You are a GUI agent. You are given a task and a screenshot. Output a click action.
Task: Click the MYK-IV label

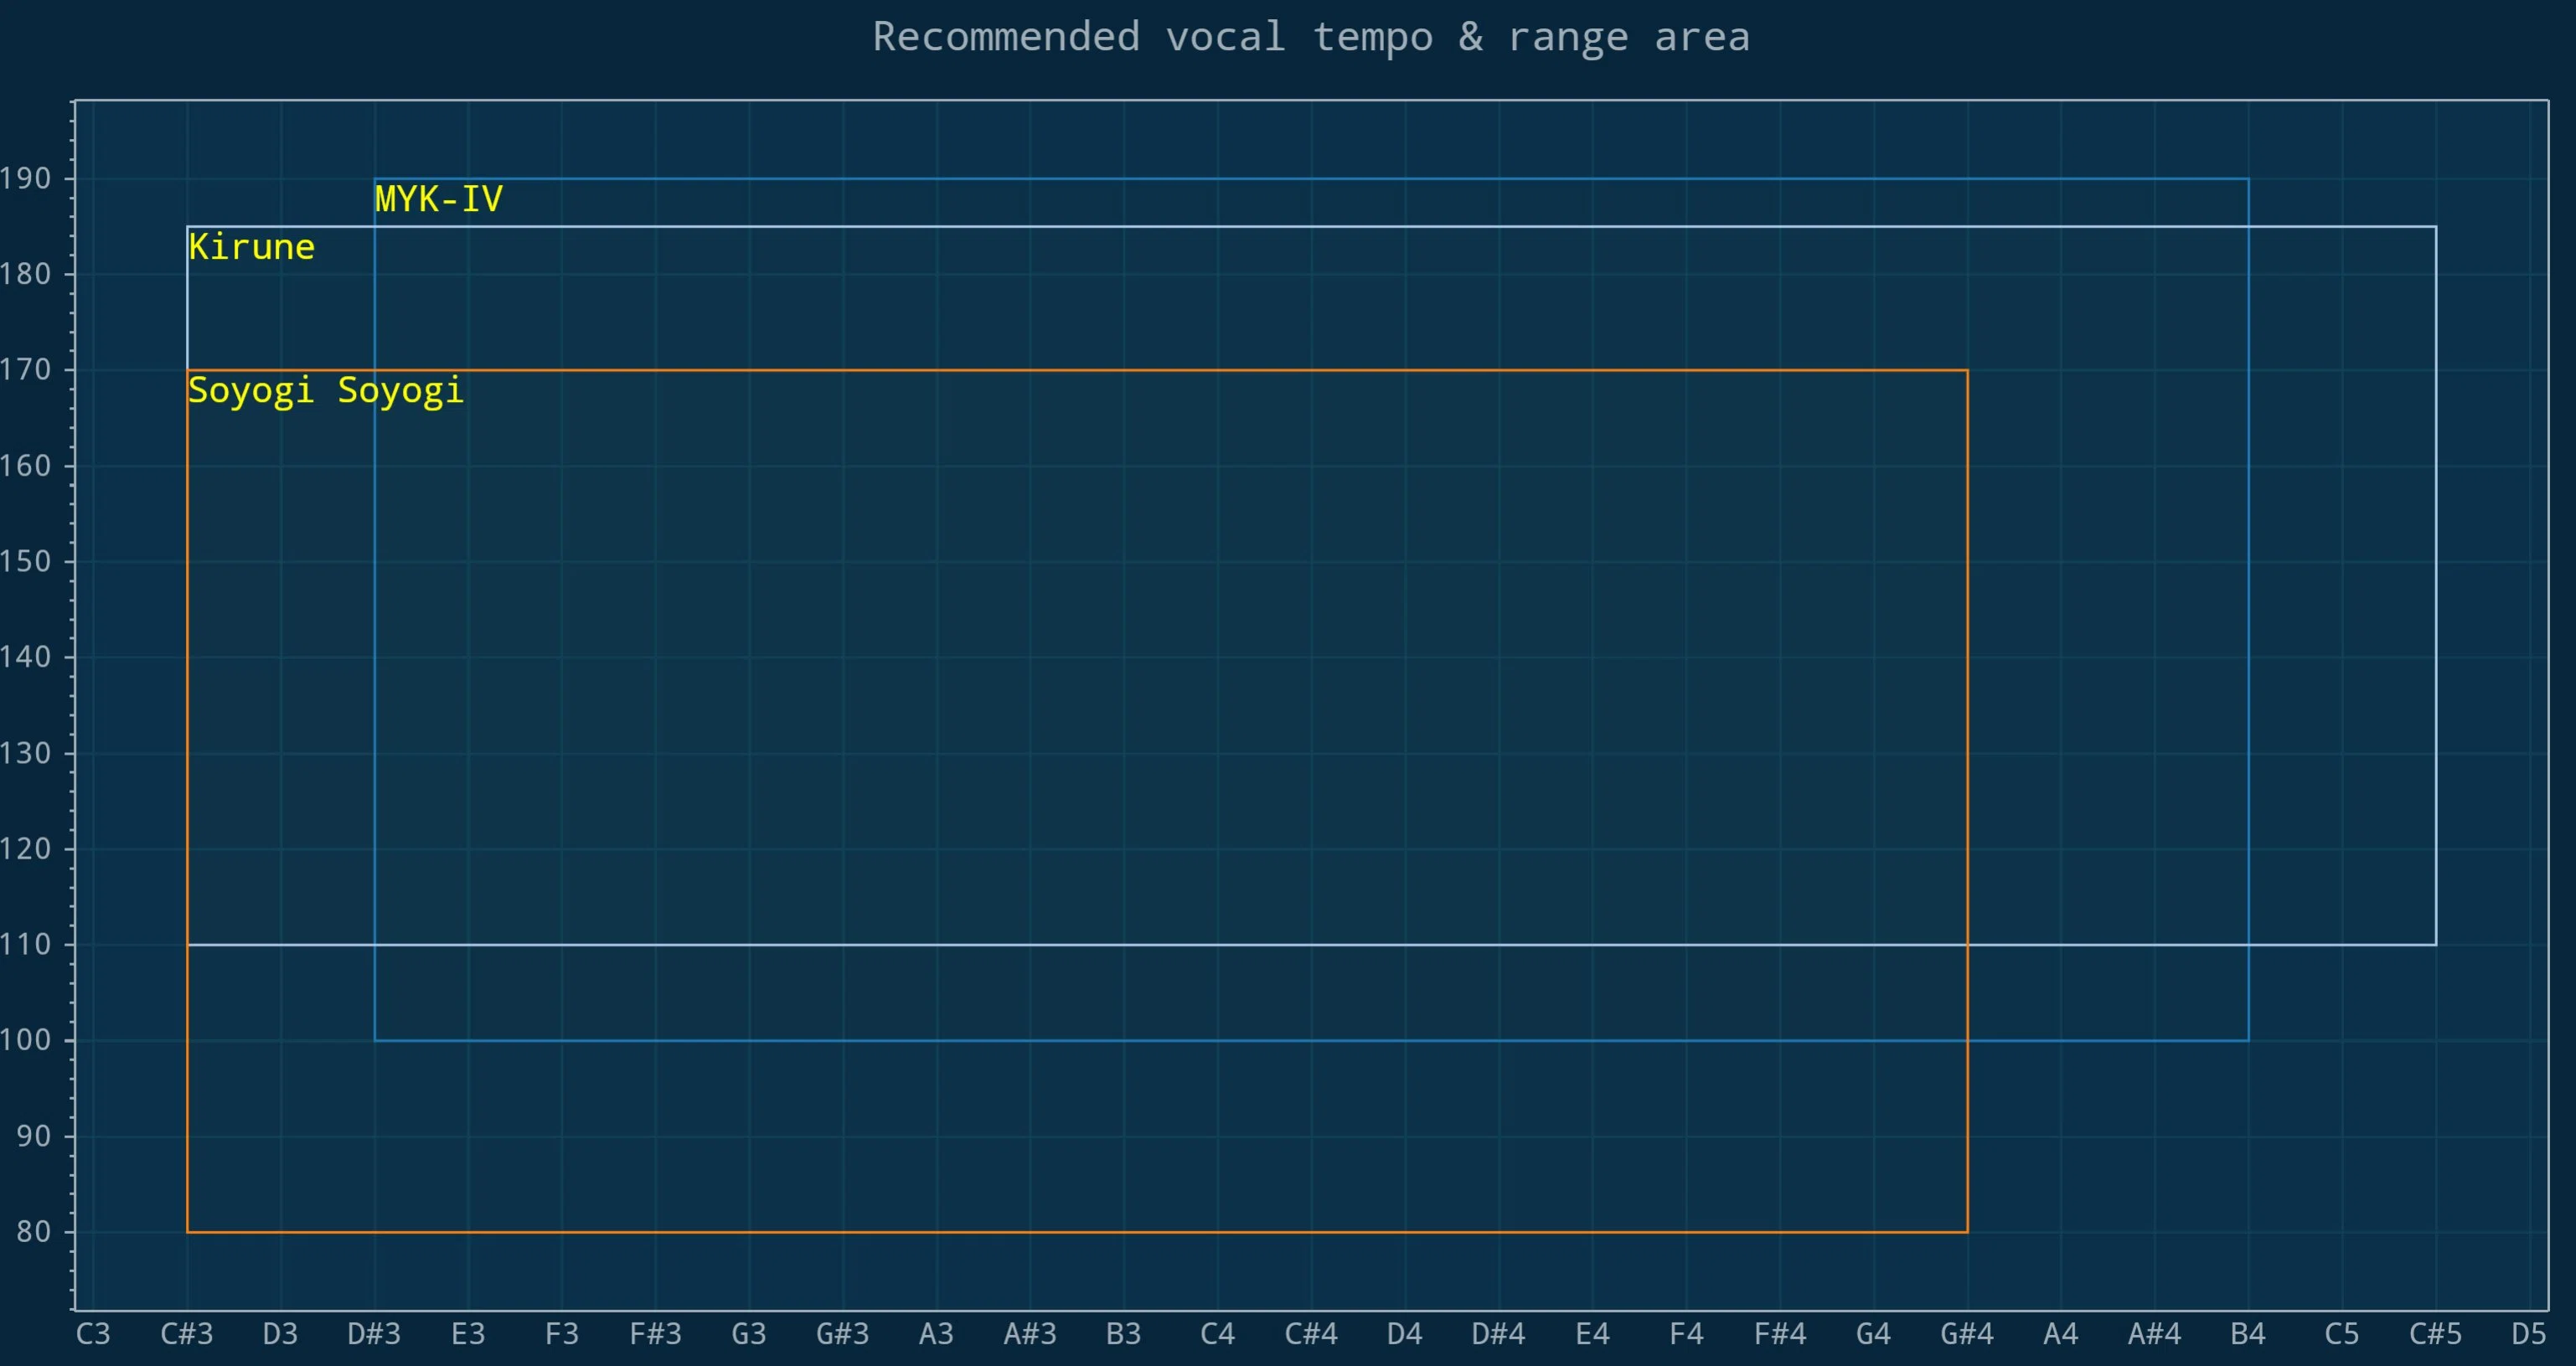(x=438, y=199)
